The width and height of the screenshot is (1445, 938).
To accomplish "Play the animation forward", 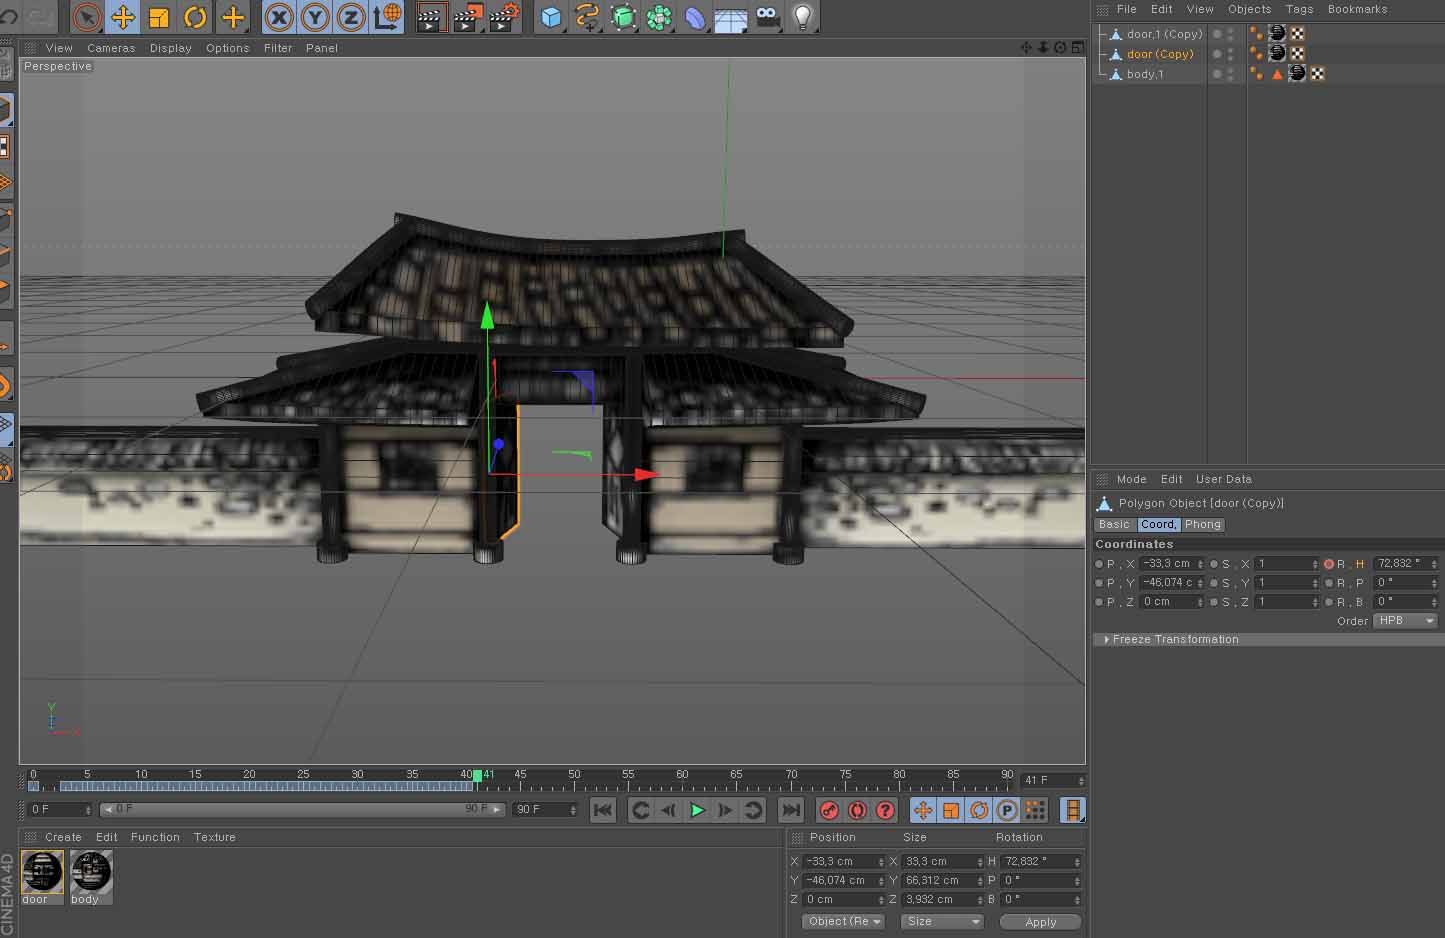I will (x=698, y=810).
